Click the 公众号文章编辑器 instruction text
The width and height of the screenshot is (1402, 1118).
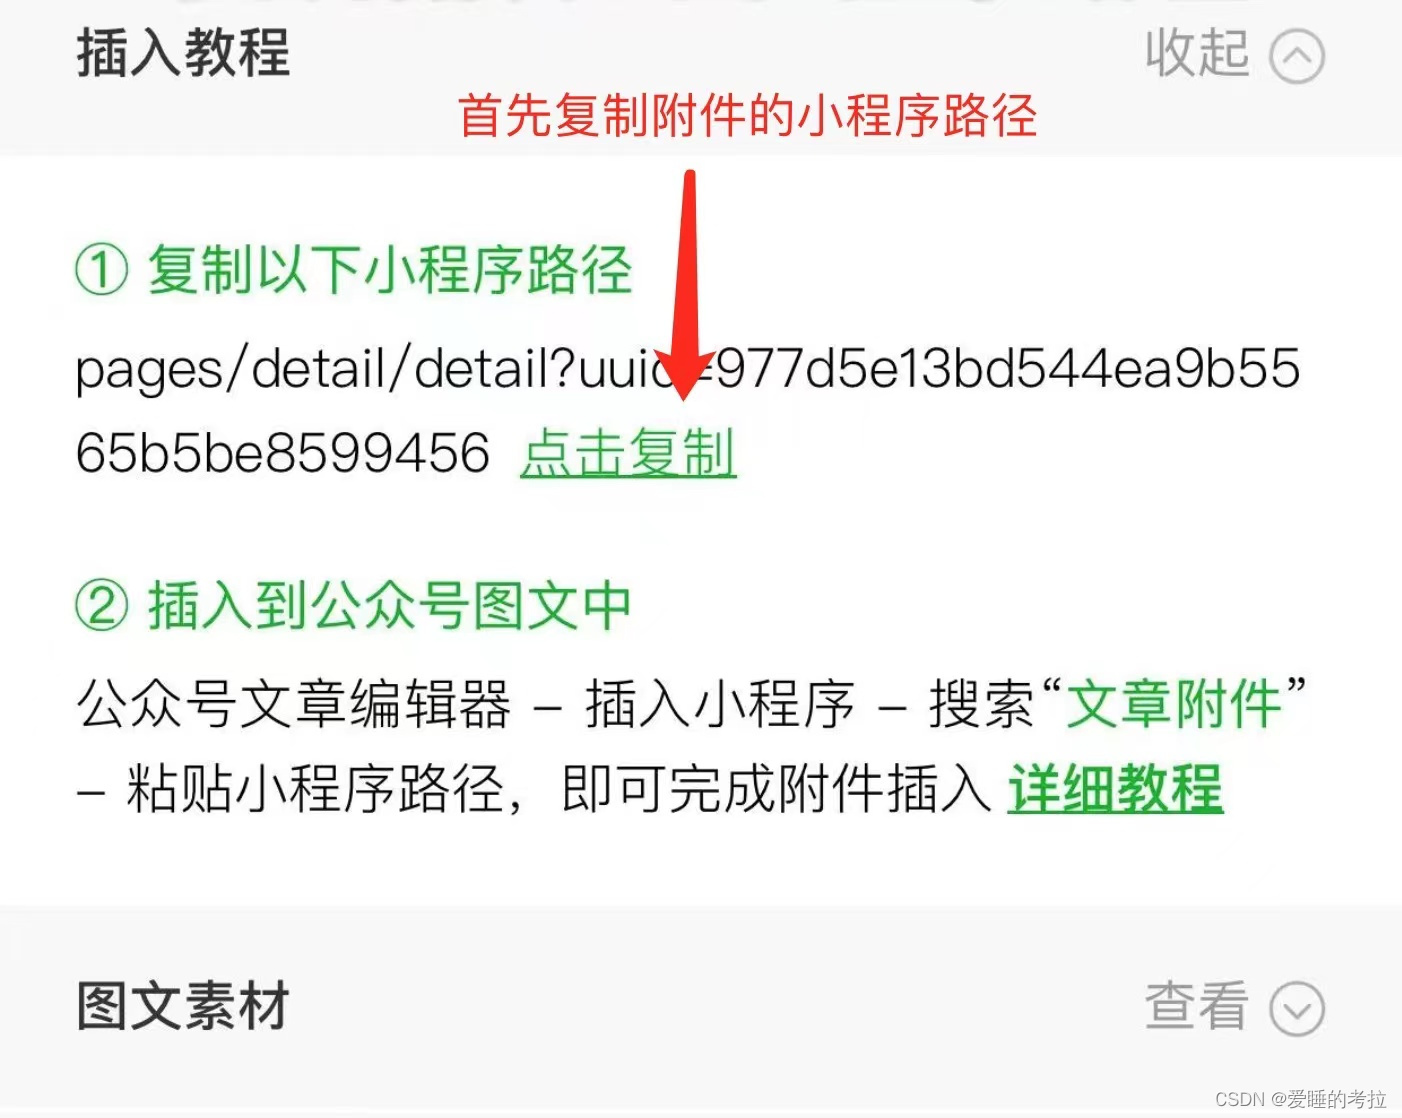294,704
